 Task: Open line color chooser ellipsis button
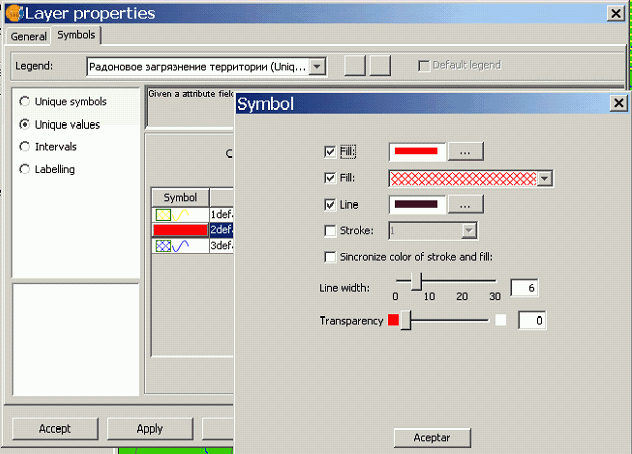tap(466, 205)
